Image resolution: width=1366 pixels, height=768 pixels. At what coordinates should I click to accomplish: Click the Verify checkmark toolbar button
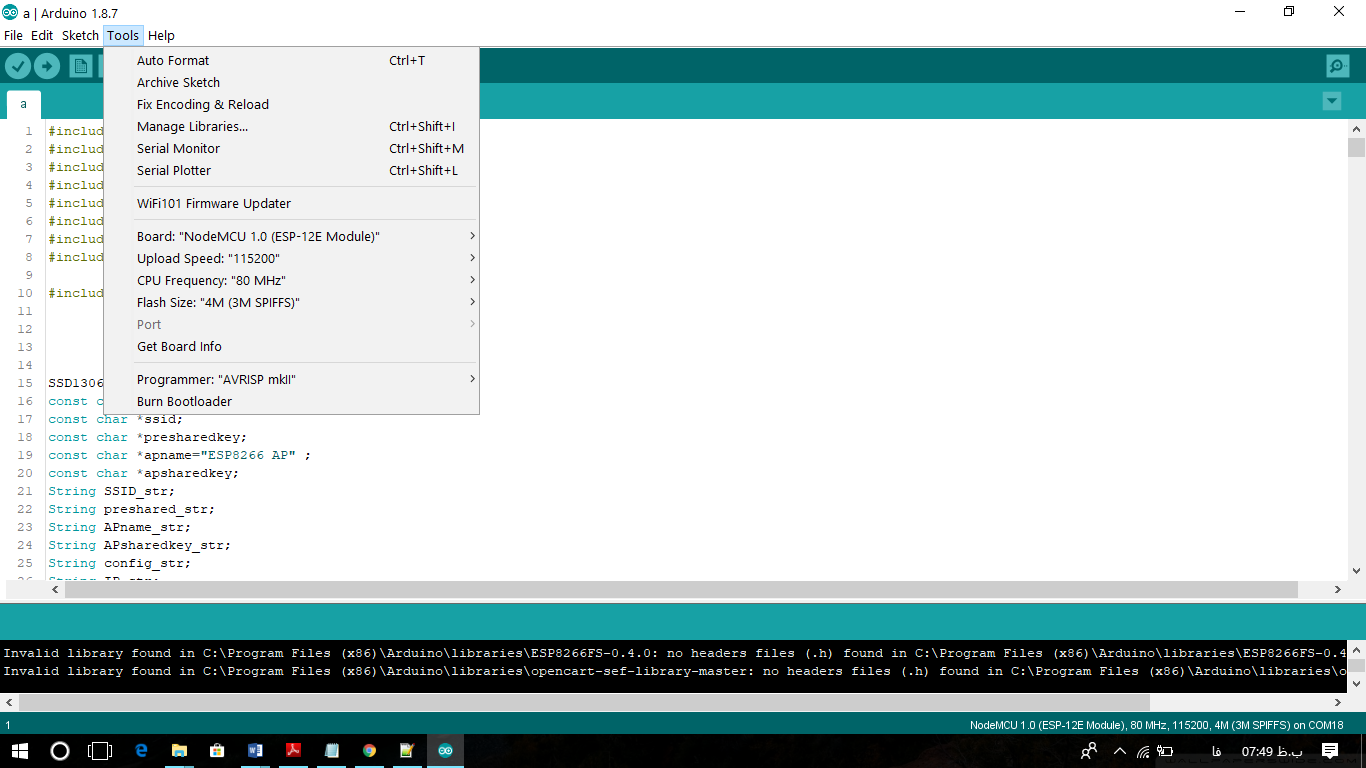click(18, 66)
